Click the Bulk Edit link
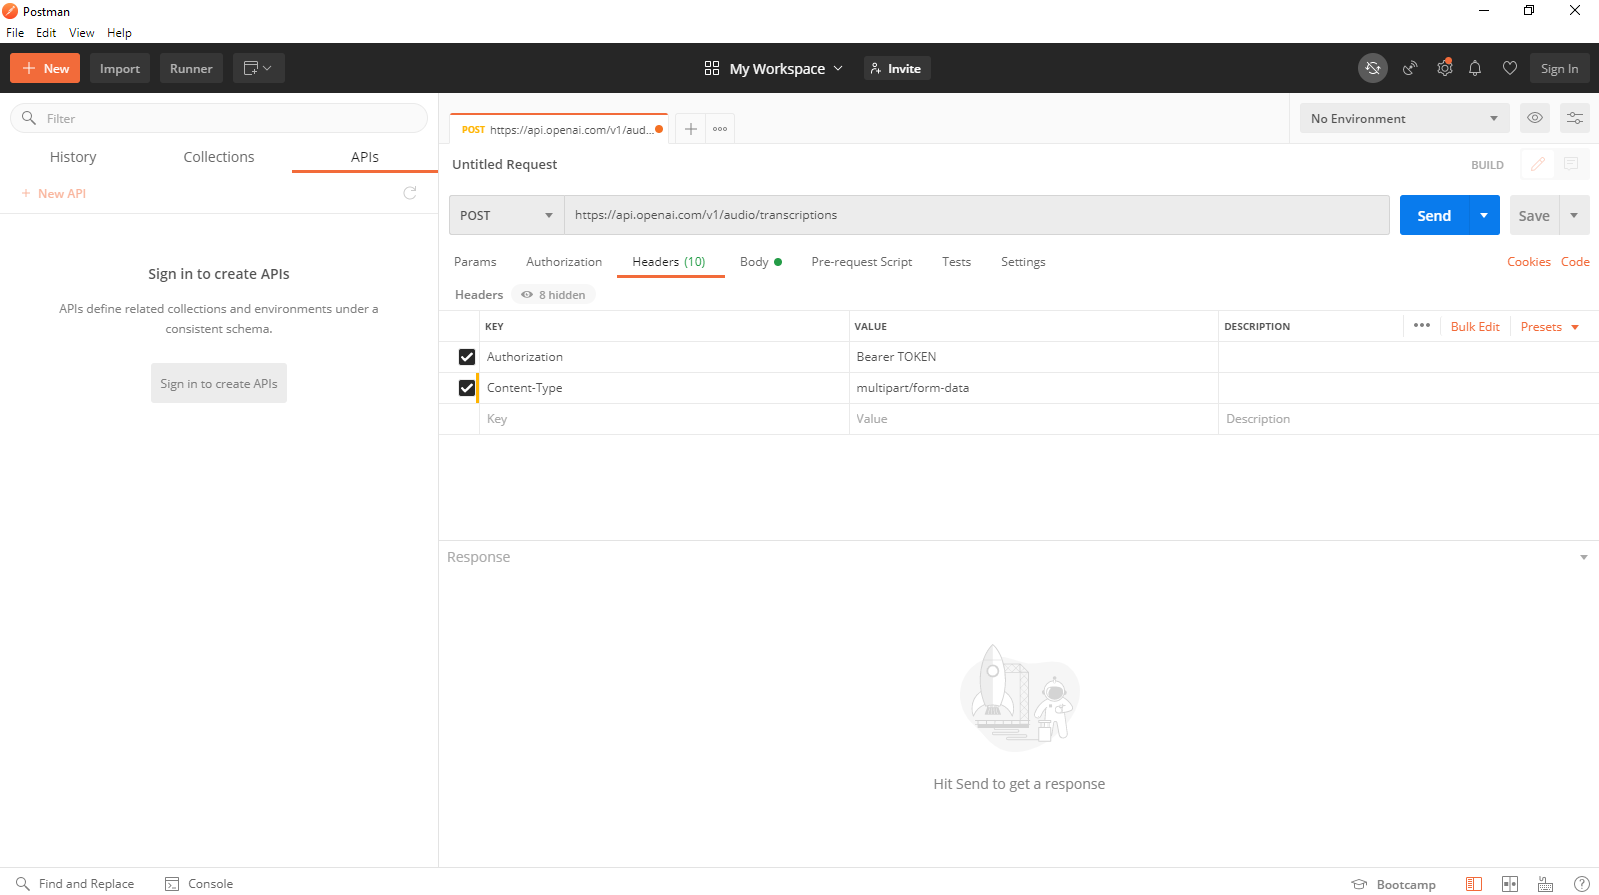 click(1475, 327)
